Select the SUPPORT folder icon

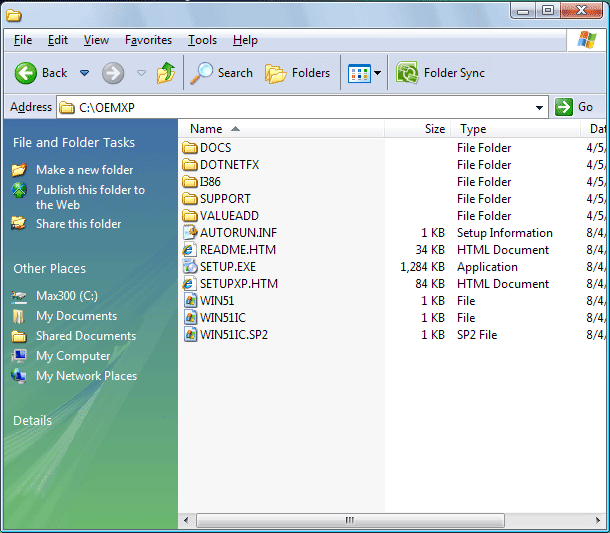click(190, 199)
